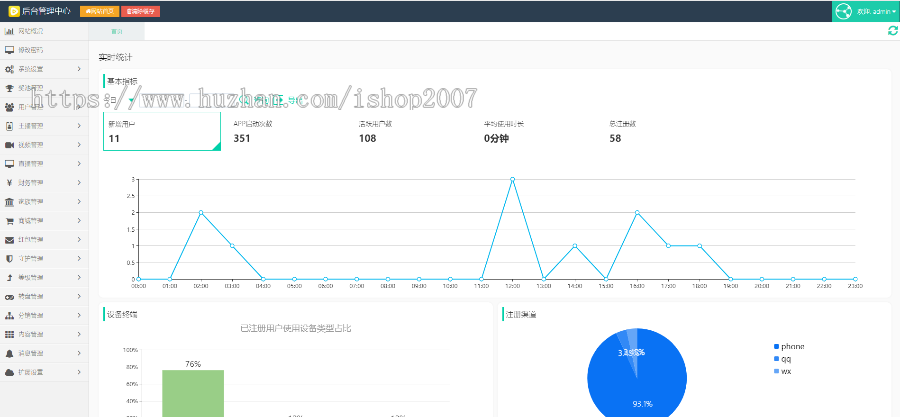
Task: Click the 设备终端 section heading
Action: (x=122, y=314)
